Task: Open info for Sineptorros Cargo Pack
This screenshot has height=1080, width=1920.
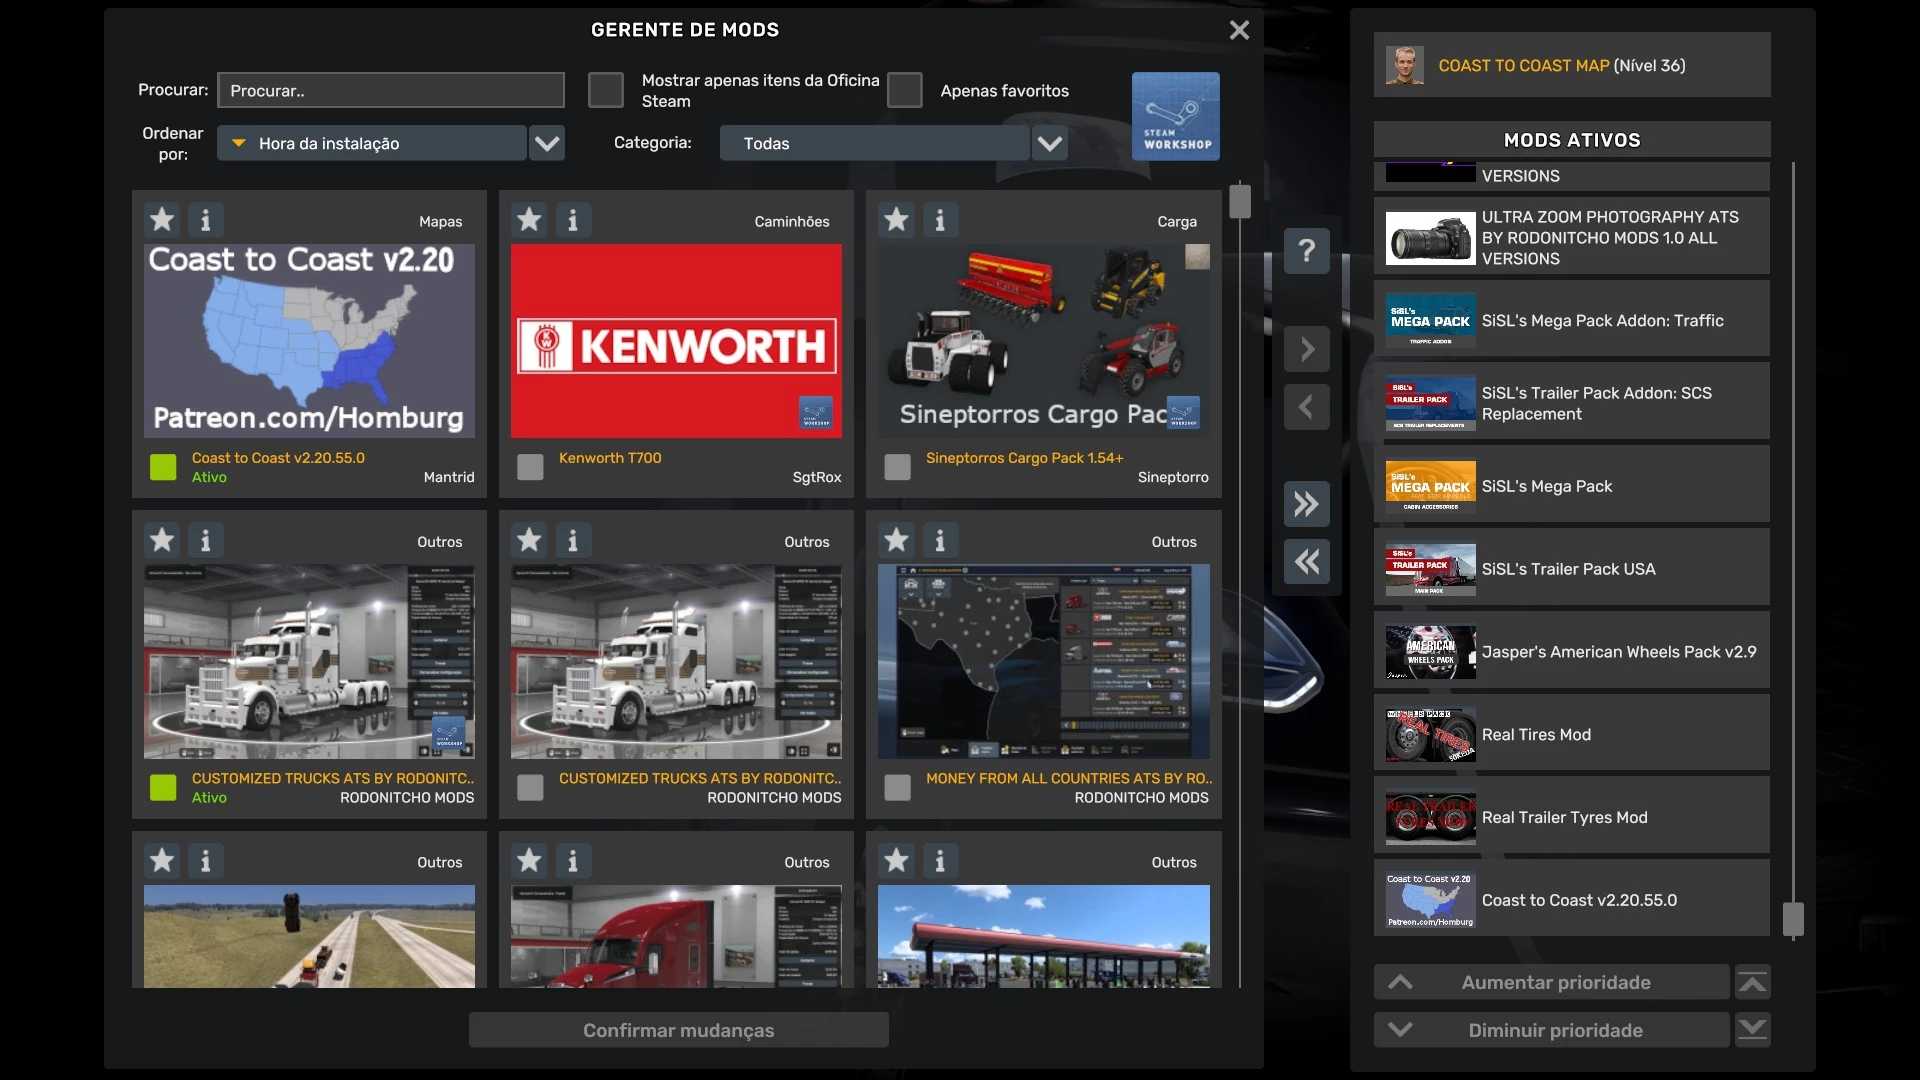Action: pyautogui.click(x=939, y=219)
